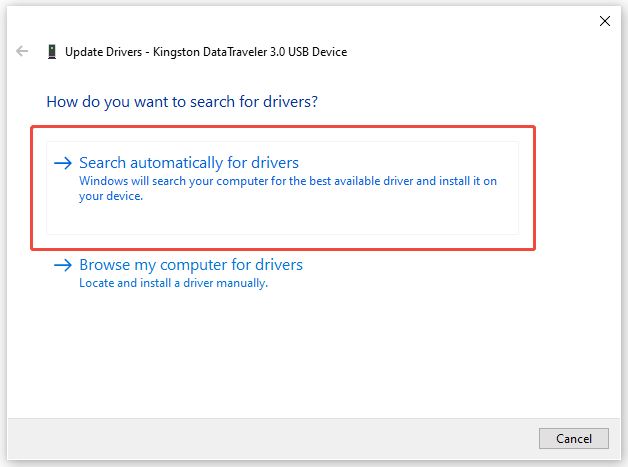The image size is (628, 467).
Task: Click the arrow icon beside Search automatically
Action: 63,163
